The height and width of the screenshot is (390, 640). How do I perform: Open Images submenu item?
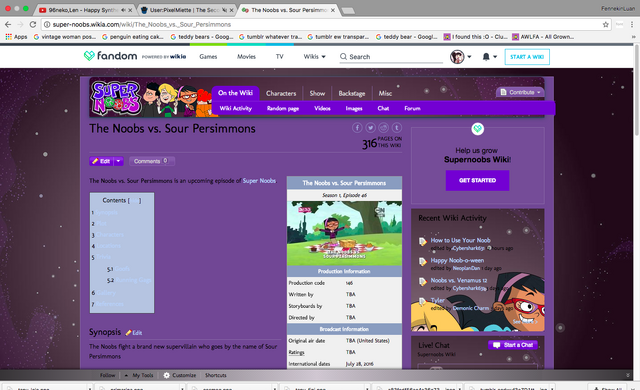tap(354, 109)
